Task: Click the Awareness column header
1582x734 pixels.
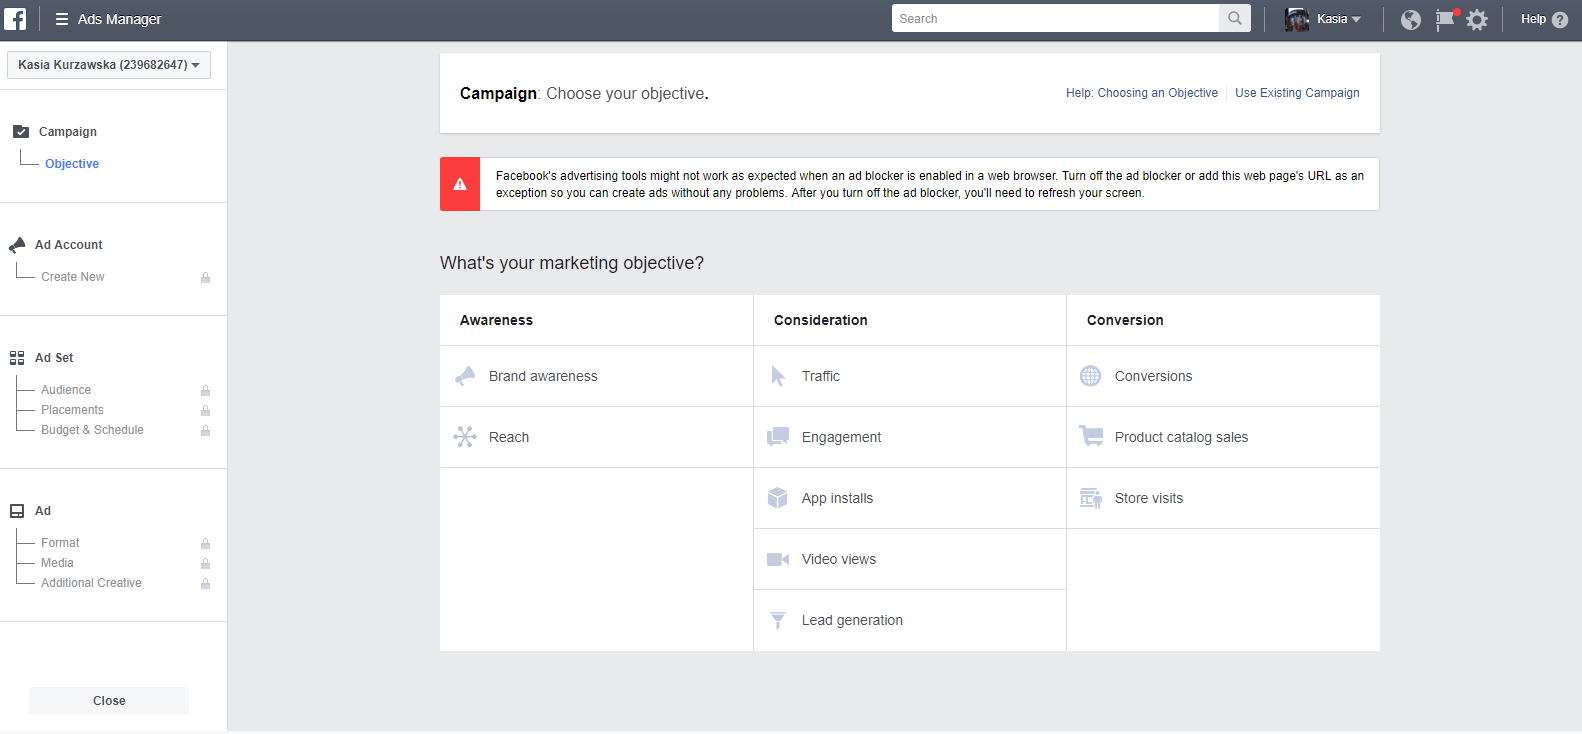Action: coord(496,320)
